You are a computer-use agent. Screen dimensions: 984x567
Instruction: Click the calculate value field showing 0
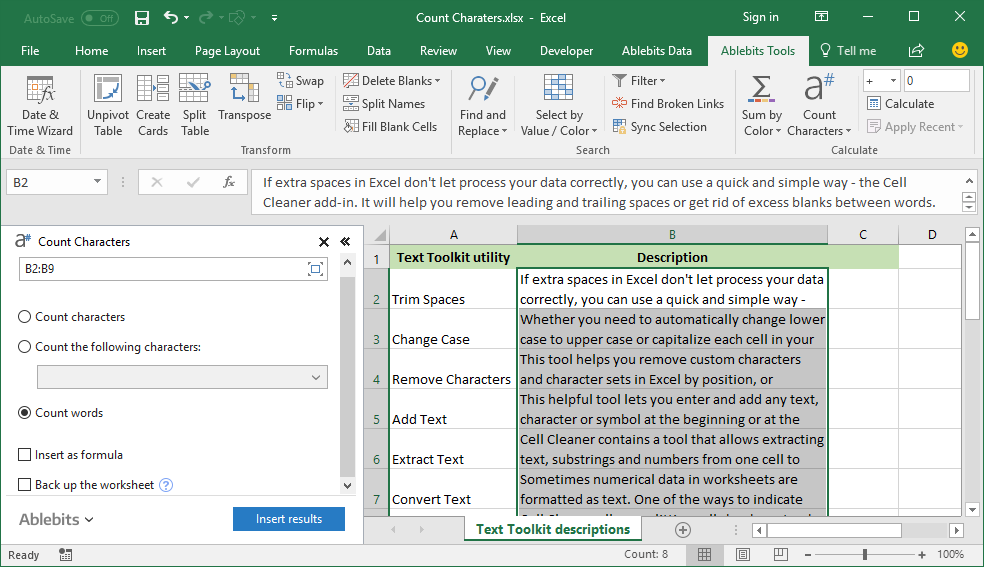(x=936, y=81)
